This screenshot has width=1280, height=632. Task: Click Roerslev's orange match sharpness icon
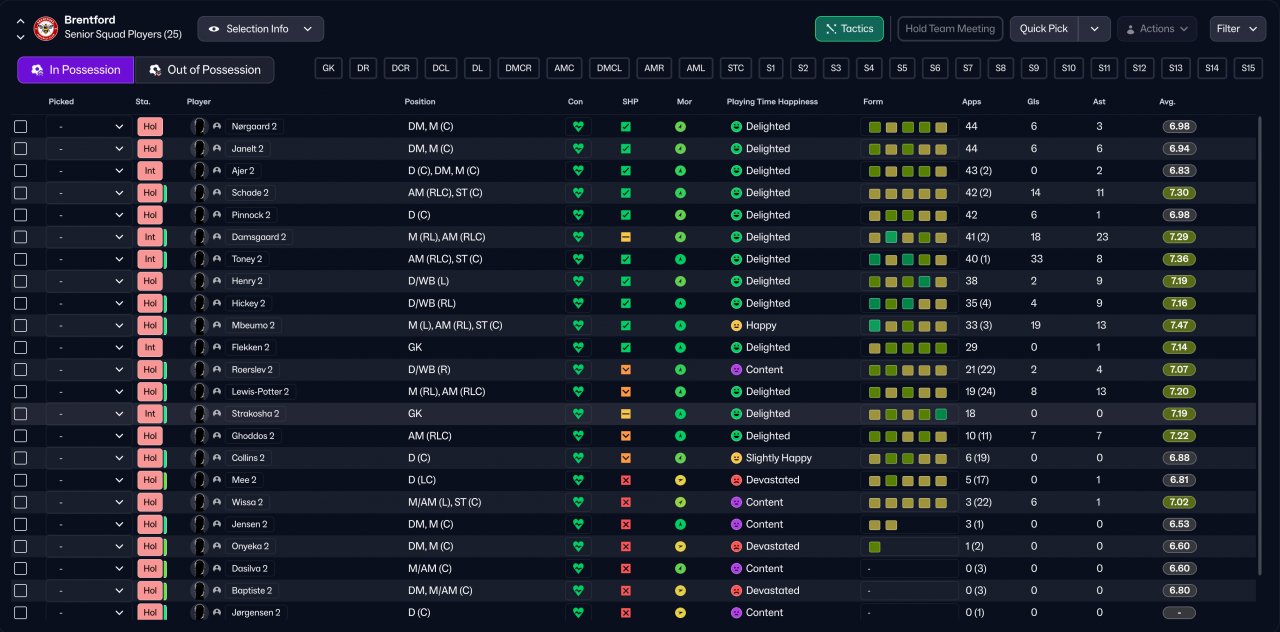point(626,369)
